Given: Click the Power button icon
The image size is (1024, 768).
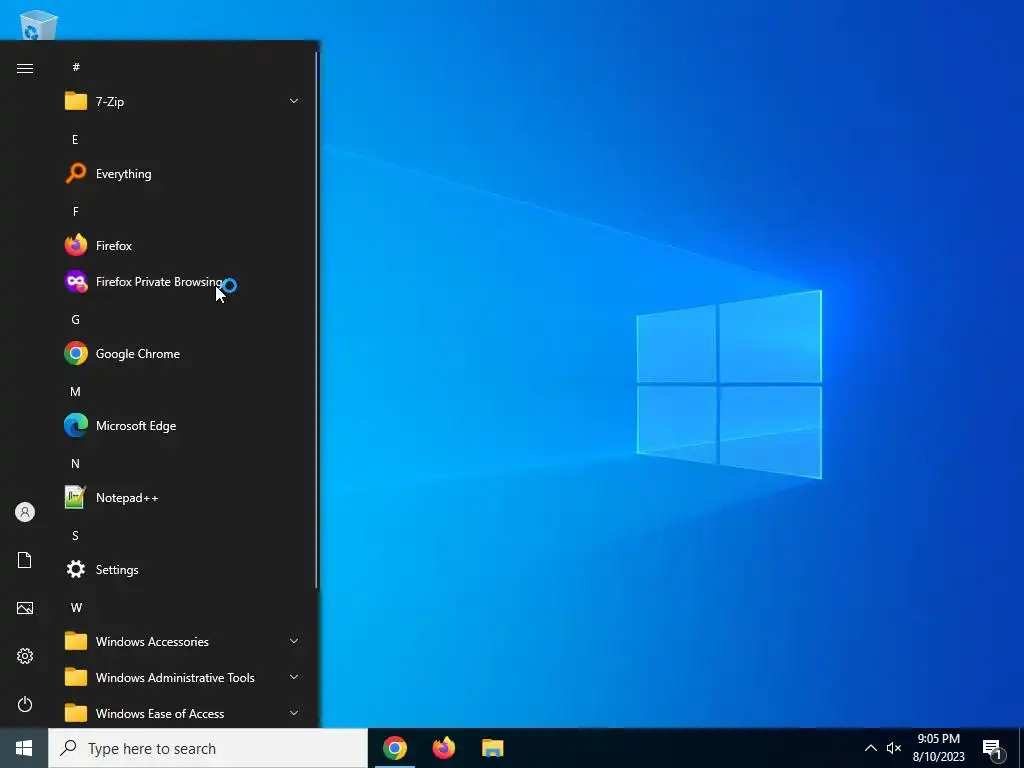Looking at the screenshot, I should tap(25, 704).
